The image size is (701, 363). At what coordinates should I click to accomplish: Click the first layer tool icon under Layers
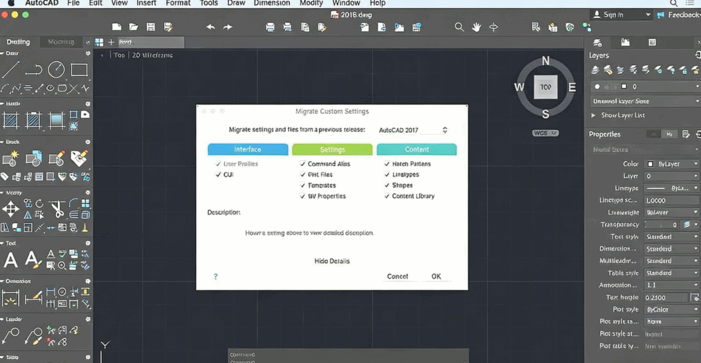pos(595,70)
